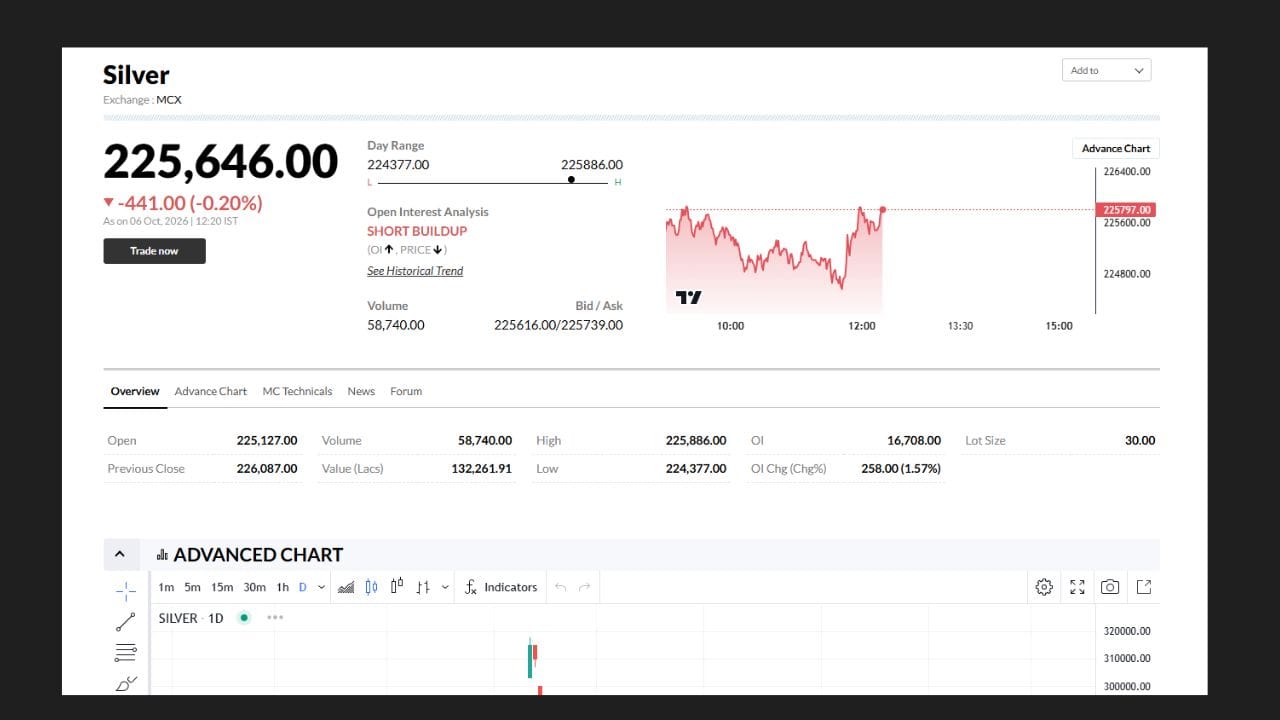Set chart interval to 5m
The width and height of the screenshot is (1280, 720).
click(192, 587)
